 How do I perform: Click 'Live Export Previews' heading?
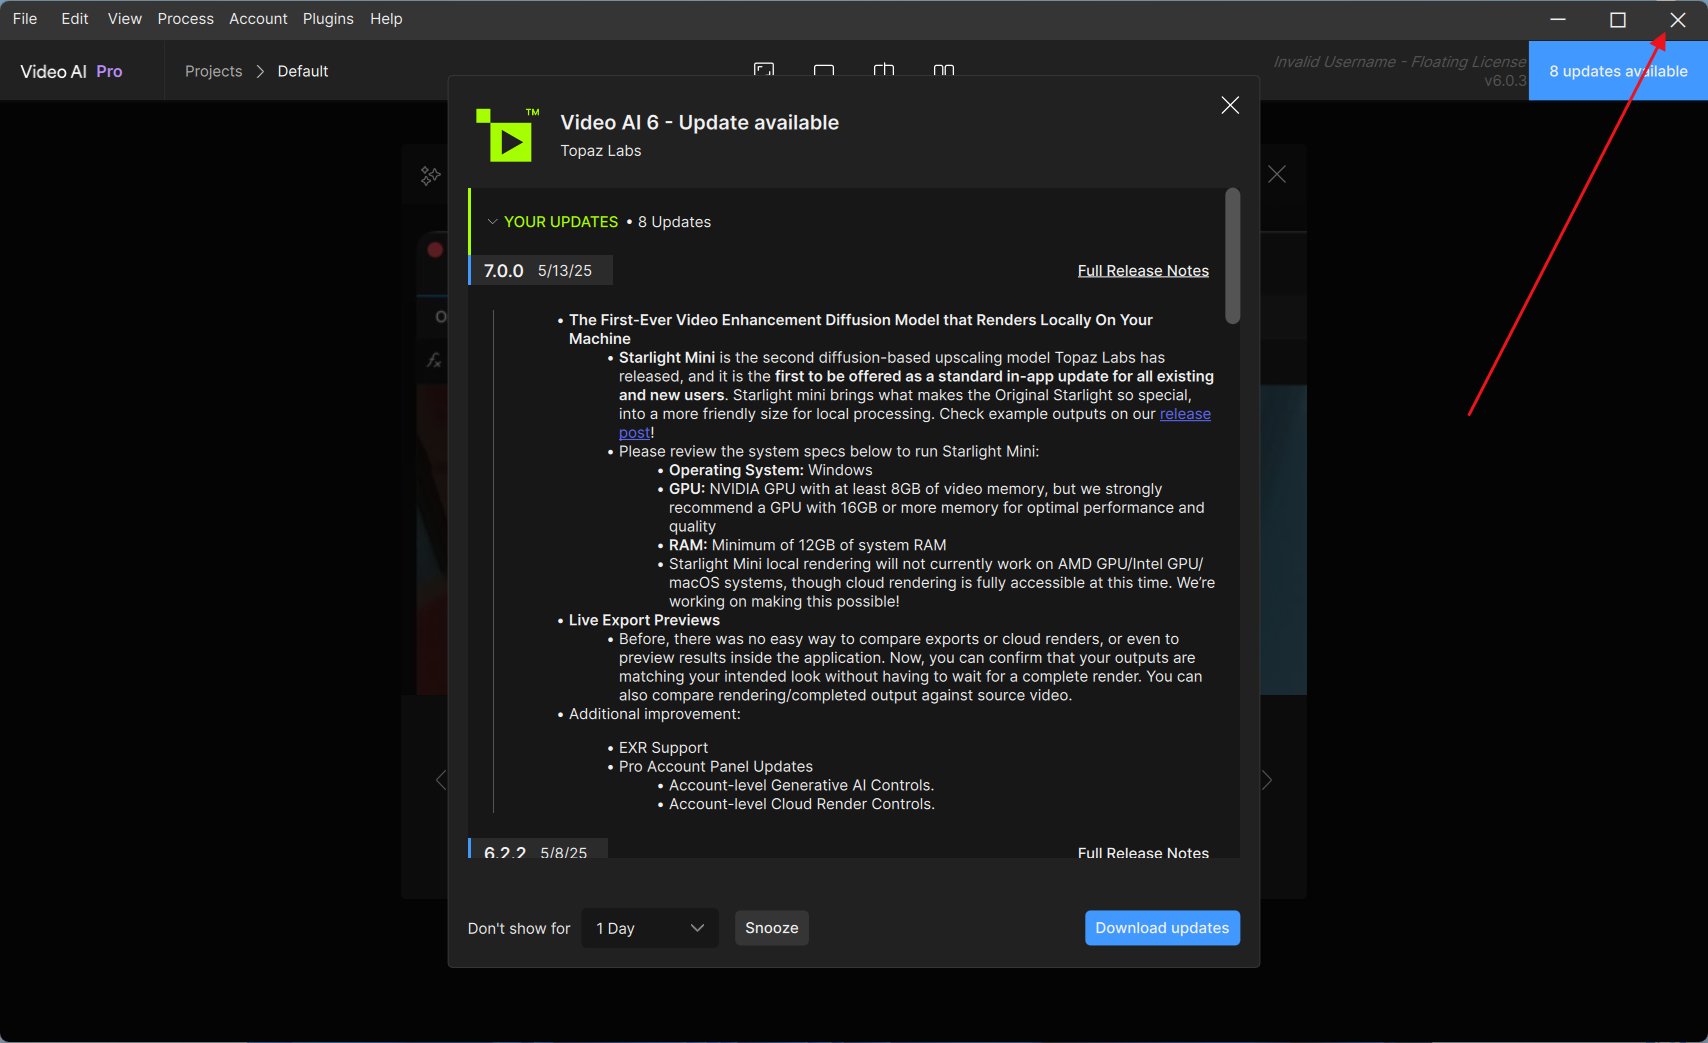(x=644, y=620)
